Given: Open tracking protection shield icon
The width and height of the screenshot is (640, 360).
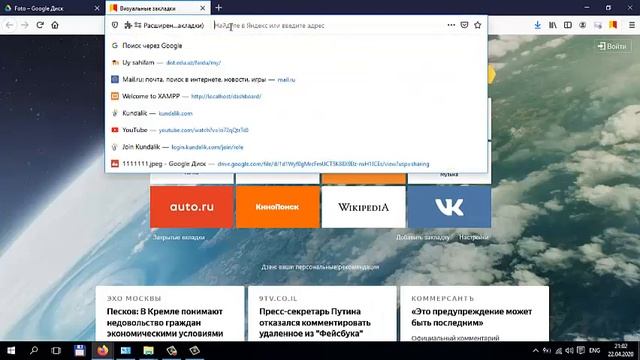Looking at the screenshot, I should (115, 25).
